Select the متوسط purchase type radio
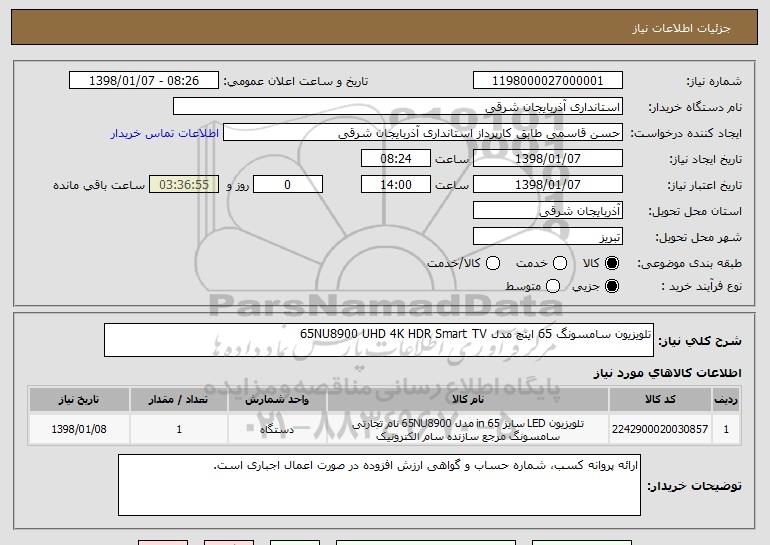Viewport: 770px width, 545px height. click(x=553, y=286)
